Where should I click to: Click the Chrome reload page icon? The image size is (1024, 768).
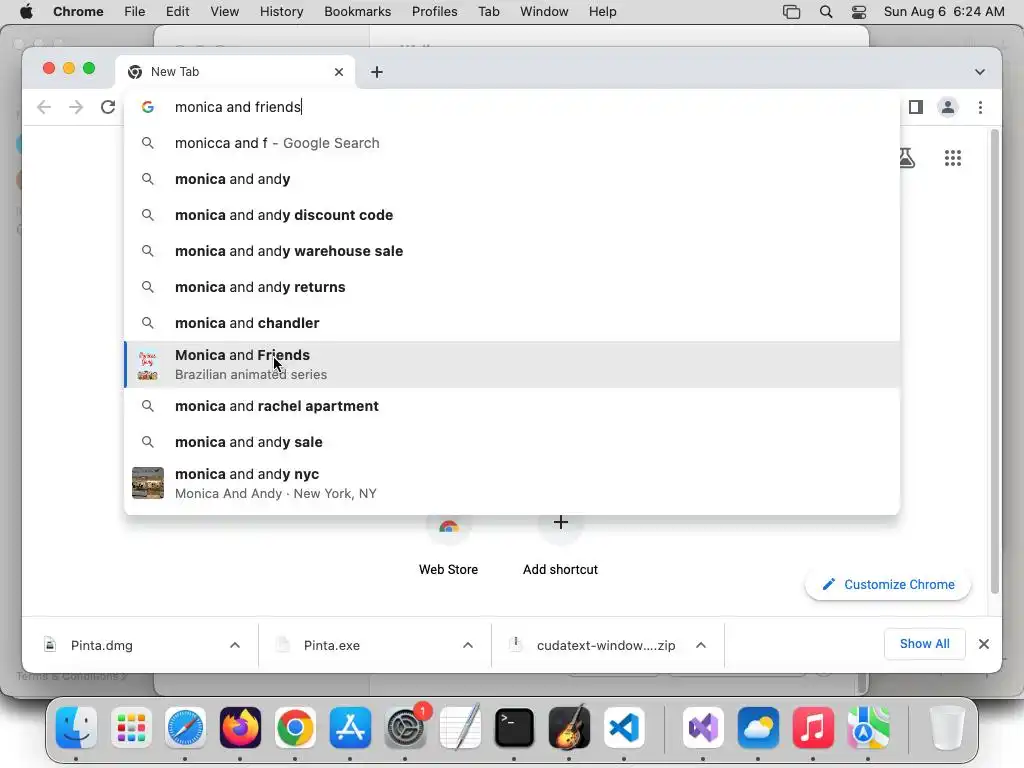pyautogui.click(x=108, y=107)
